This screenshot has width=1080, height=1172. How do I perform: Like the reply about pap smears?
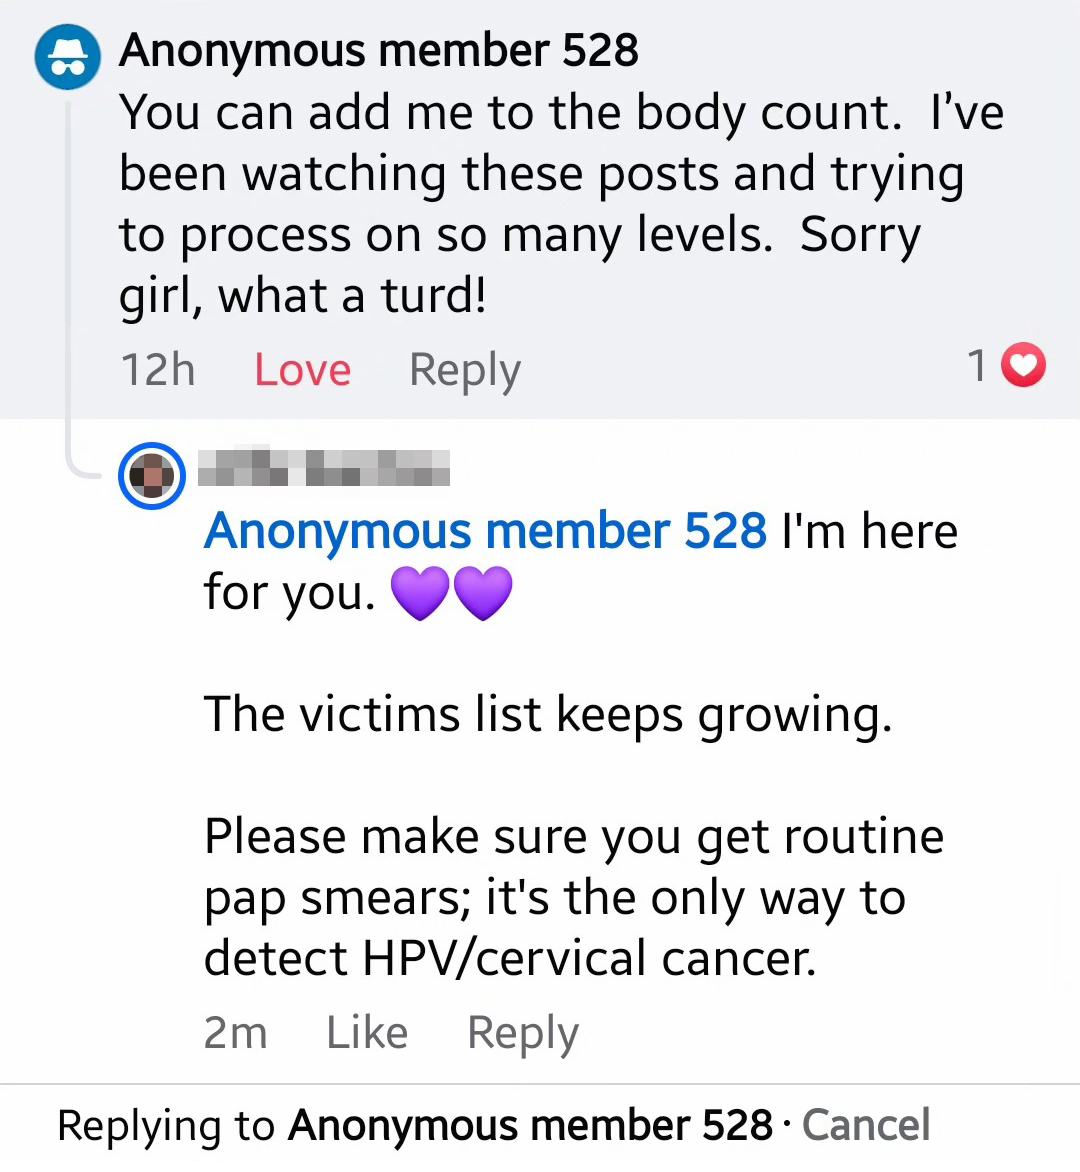(x=367, y=1032)
